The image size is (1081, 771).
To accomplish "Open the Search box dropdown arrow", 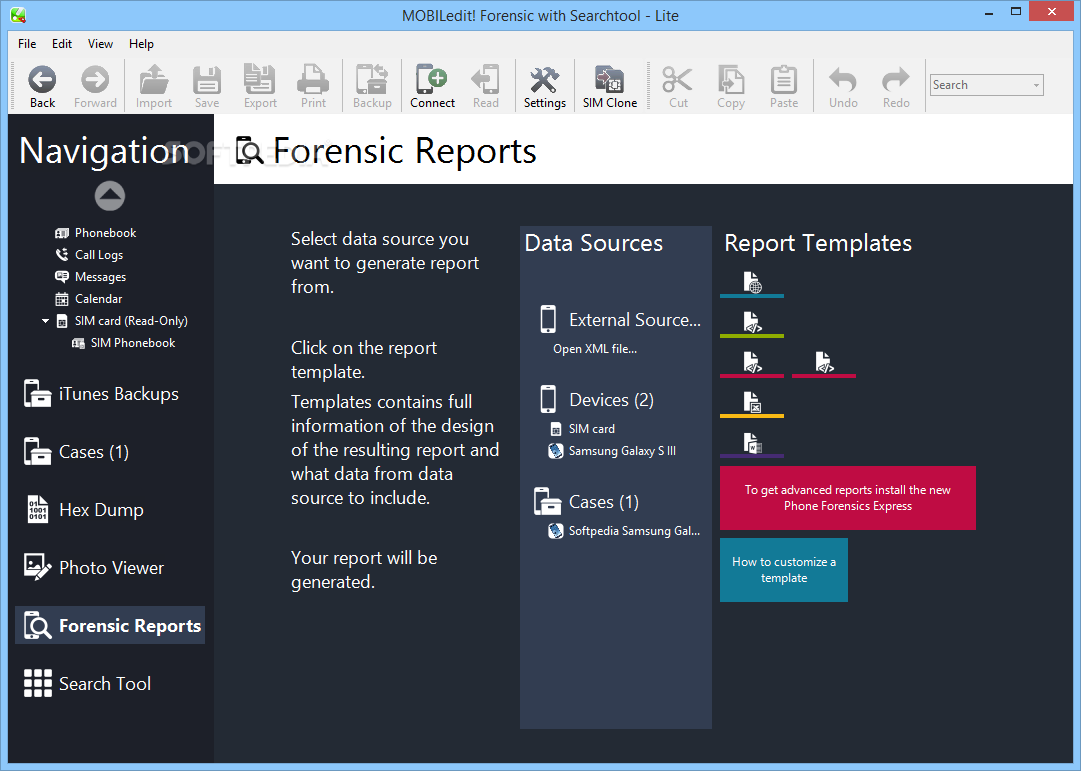I will click(x=1036, y=86).
